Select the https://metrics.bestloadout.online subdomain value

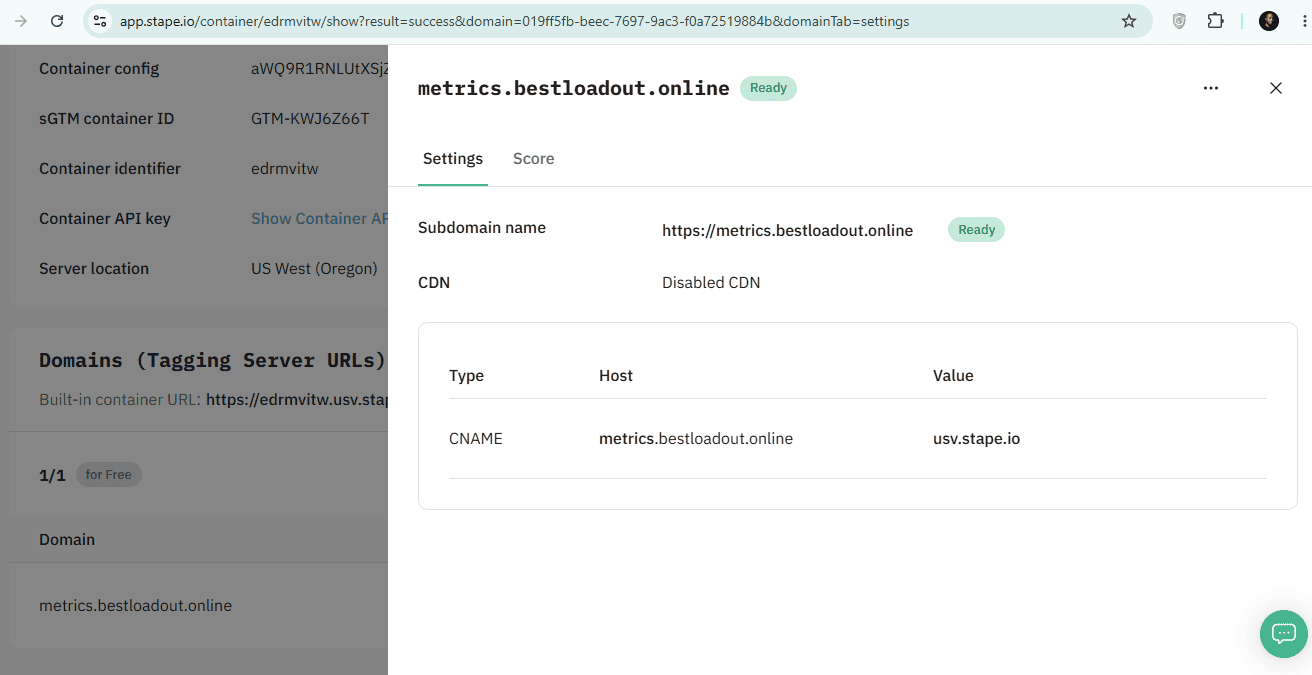click(x=787, y=231)
